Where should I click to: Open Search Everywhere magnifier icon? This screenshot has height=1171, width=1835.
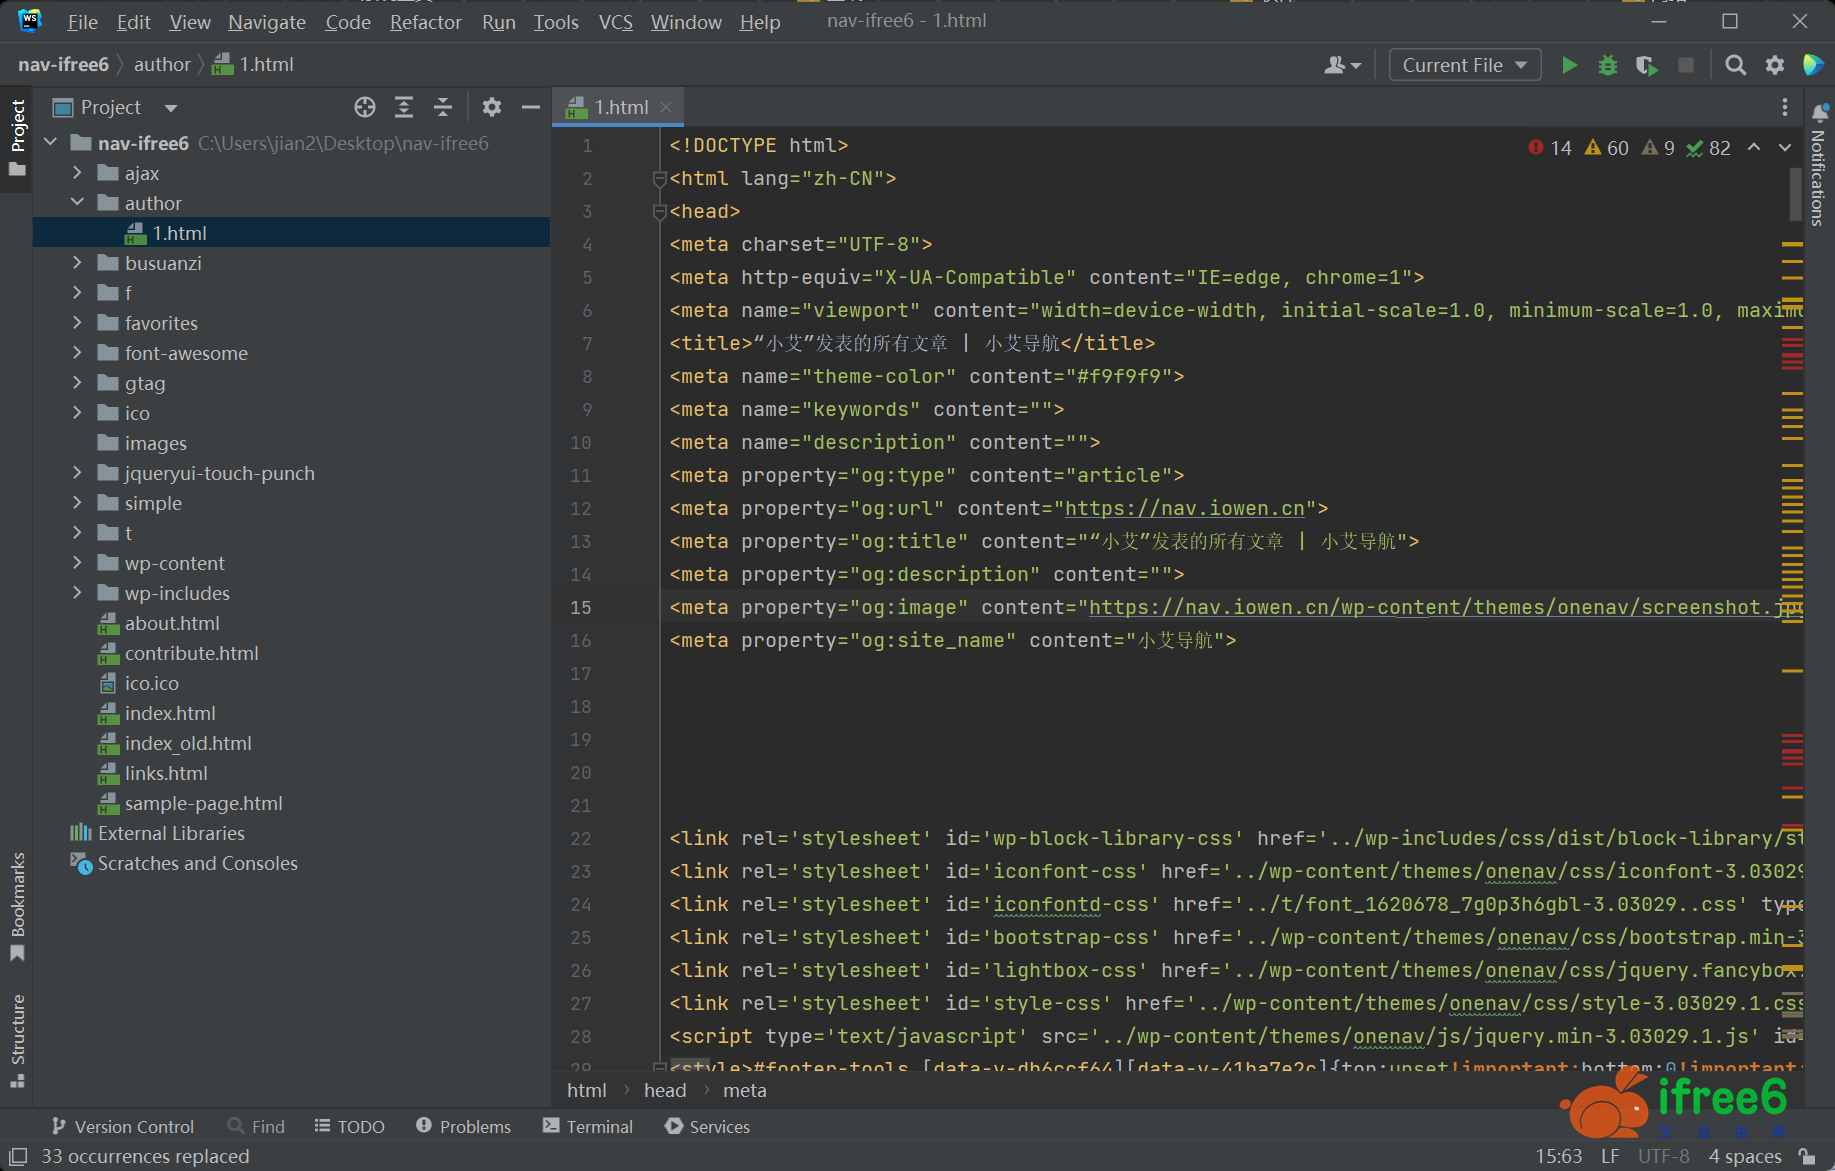coord(1736,65)
